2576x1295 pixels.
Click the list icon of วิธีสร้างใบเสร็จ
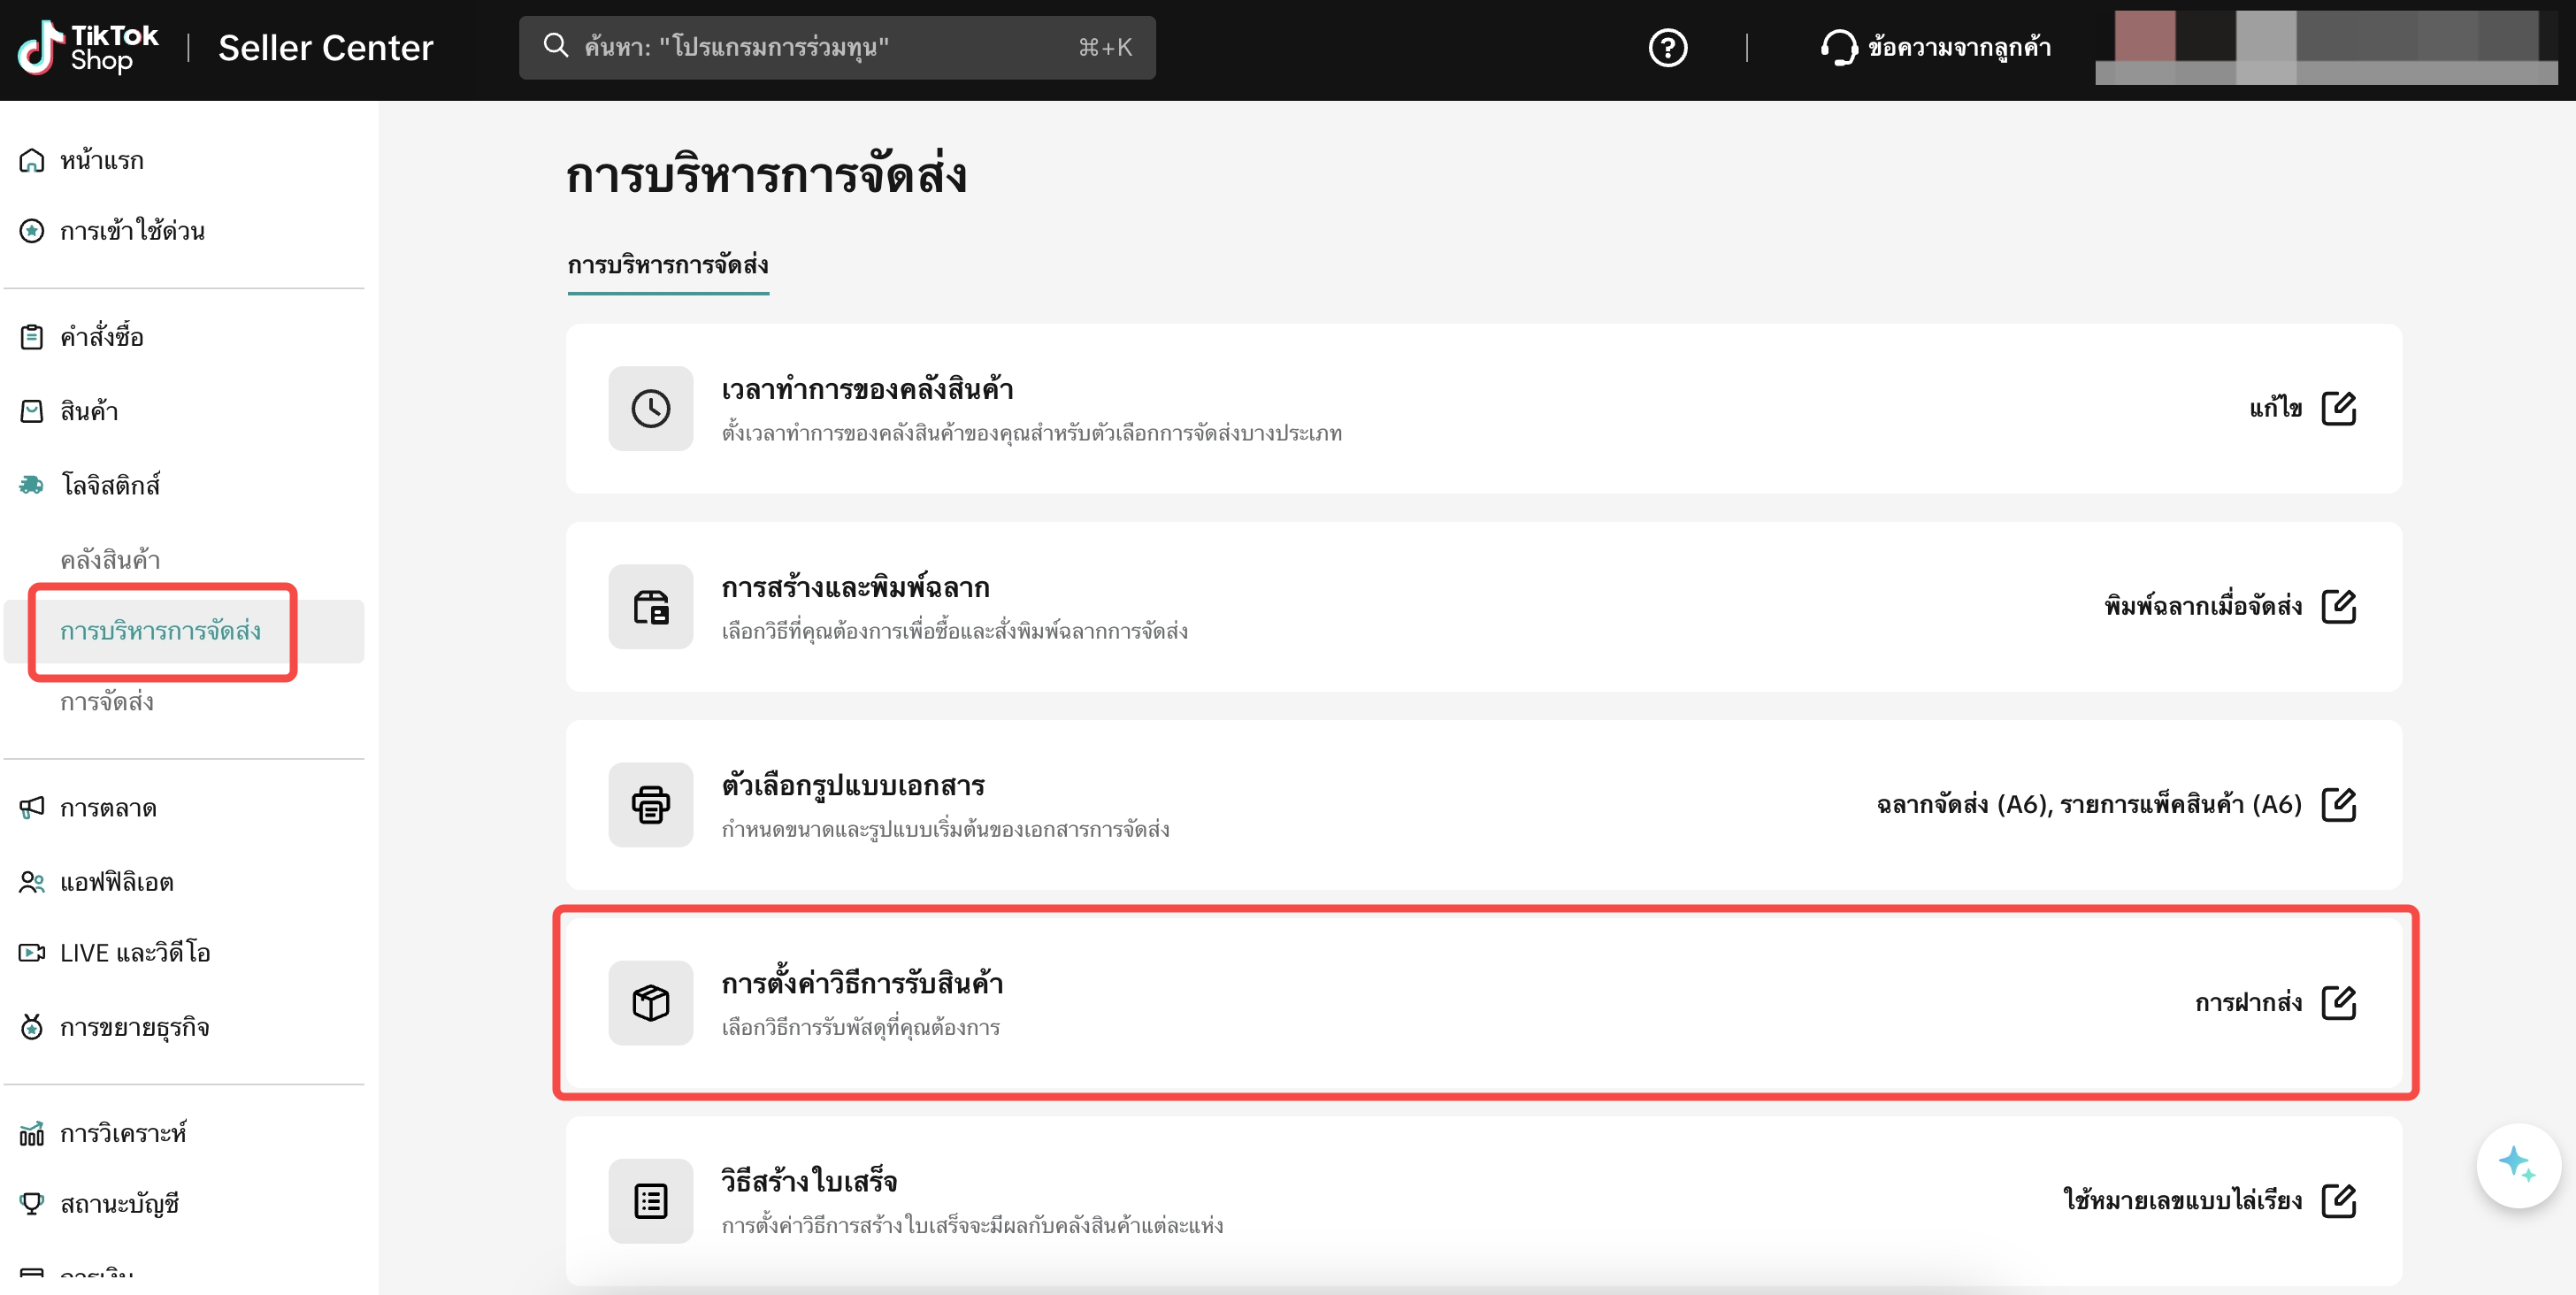651,1200
